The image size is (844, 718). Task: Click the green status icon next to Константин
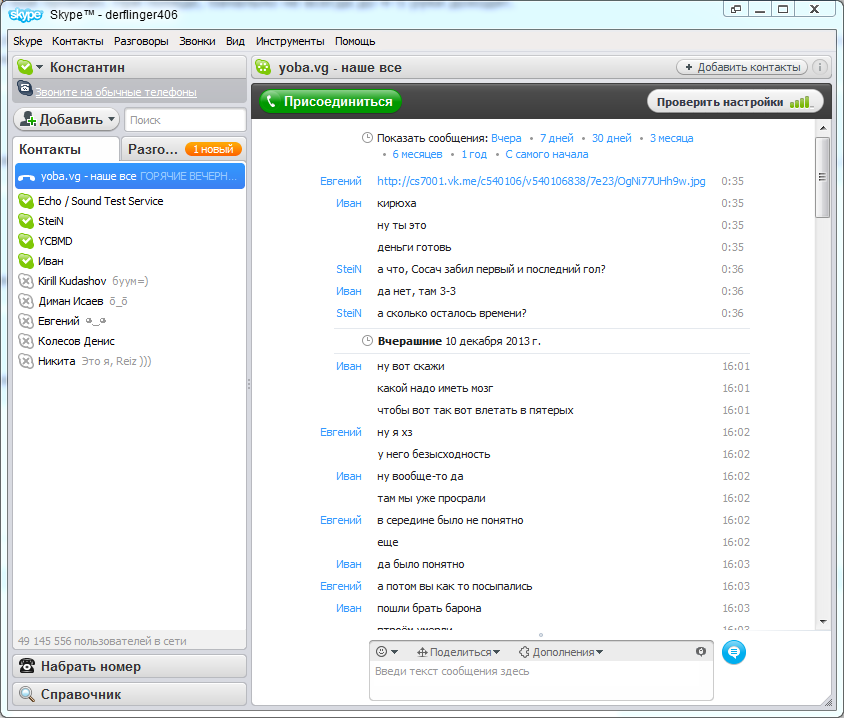tap(25, 67)
